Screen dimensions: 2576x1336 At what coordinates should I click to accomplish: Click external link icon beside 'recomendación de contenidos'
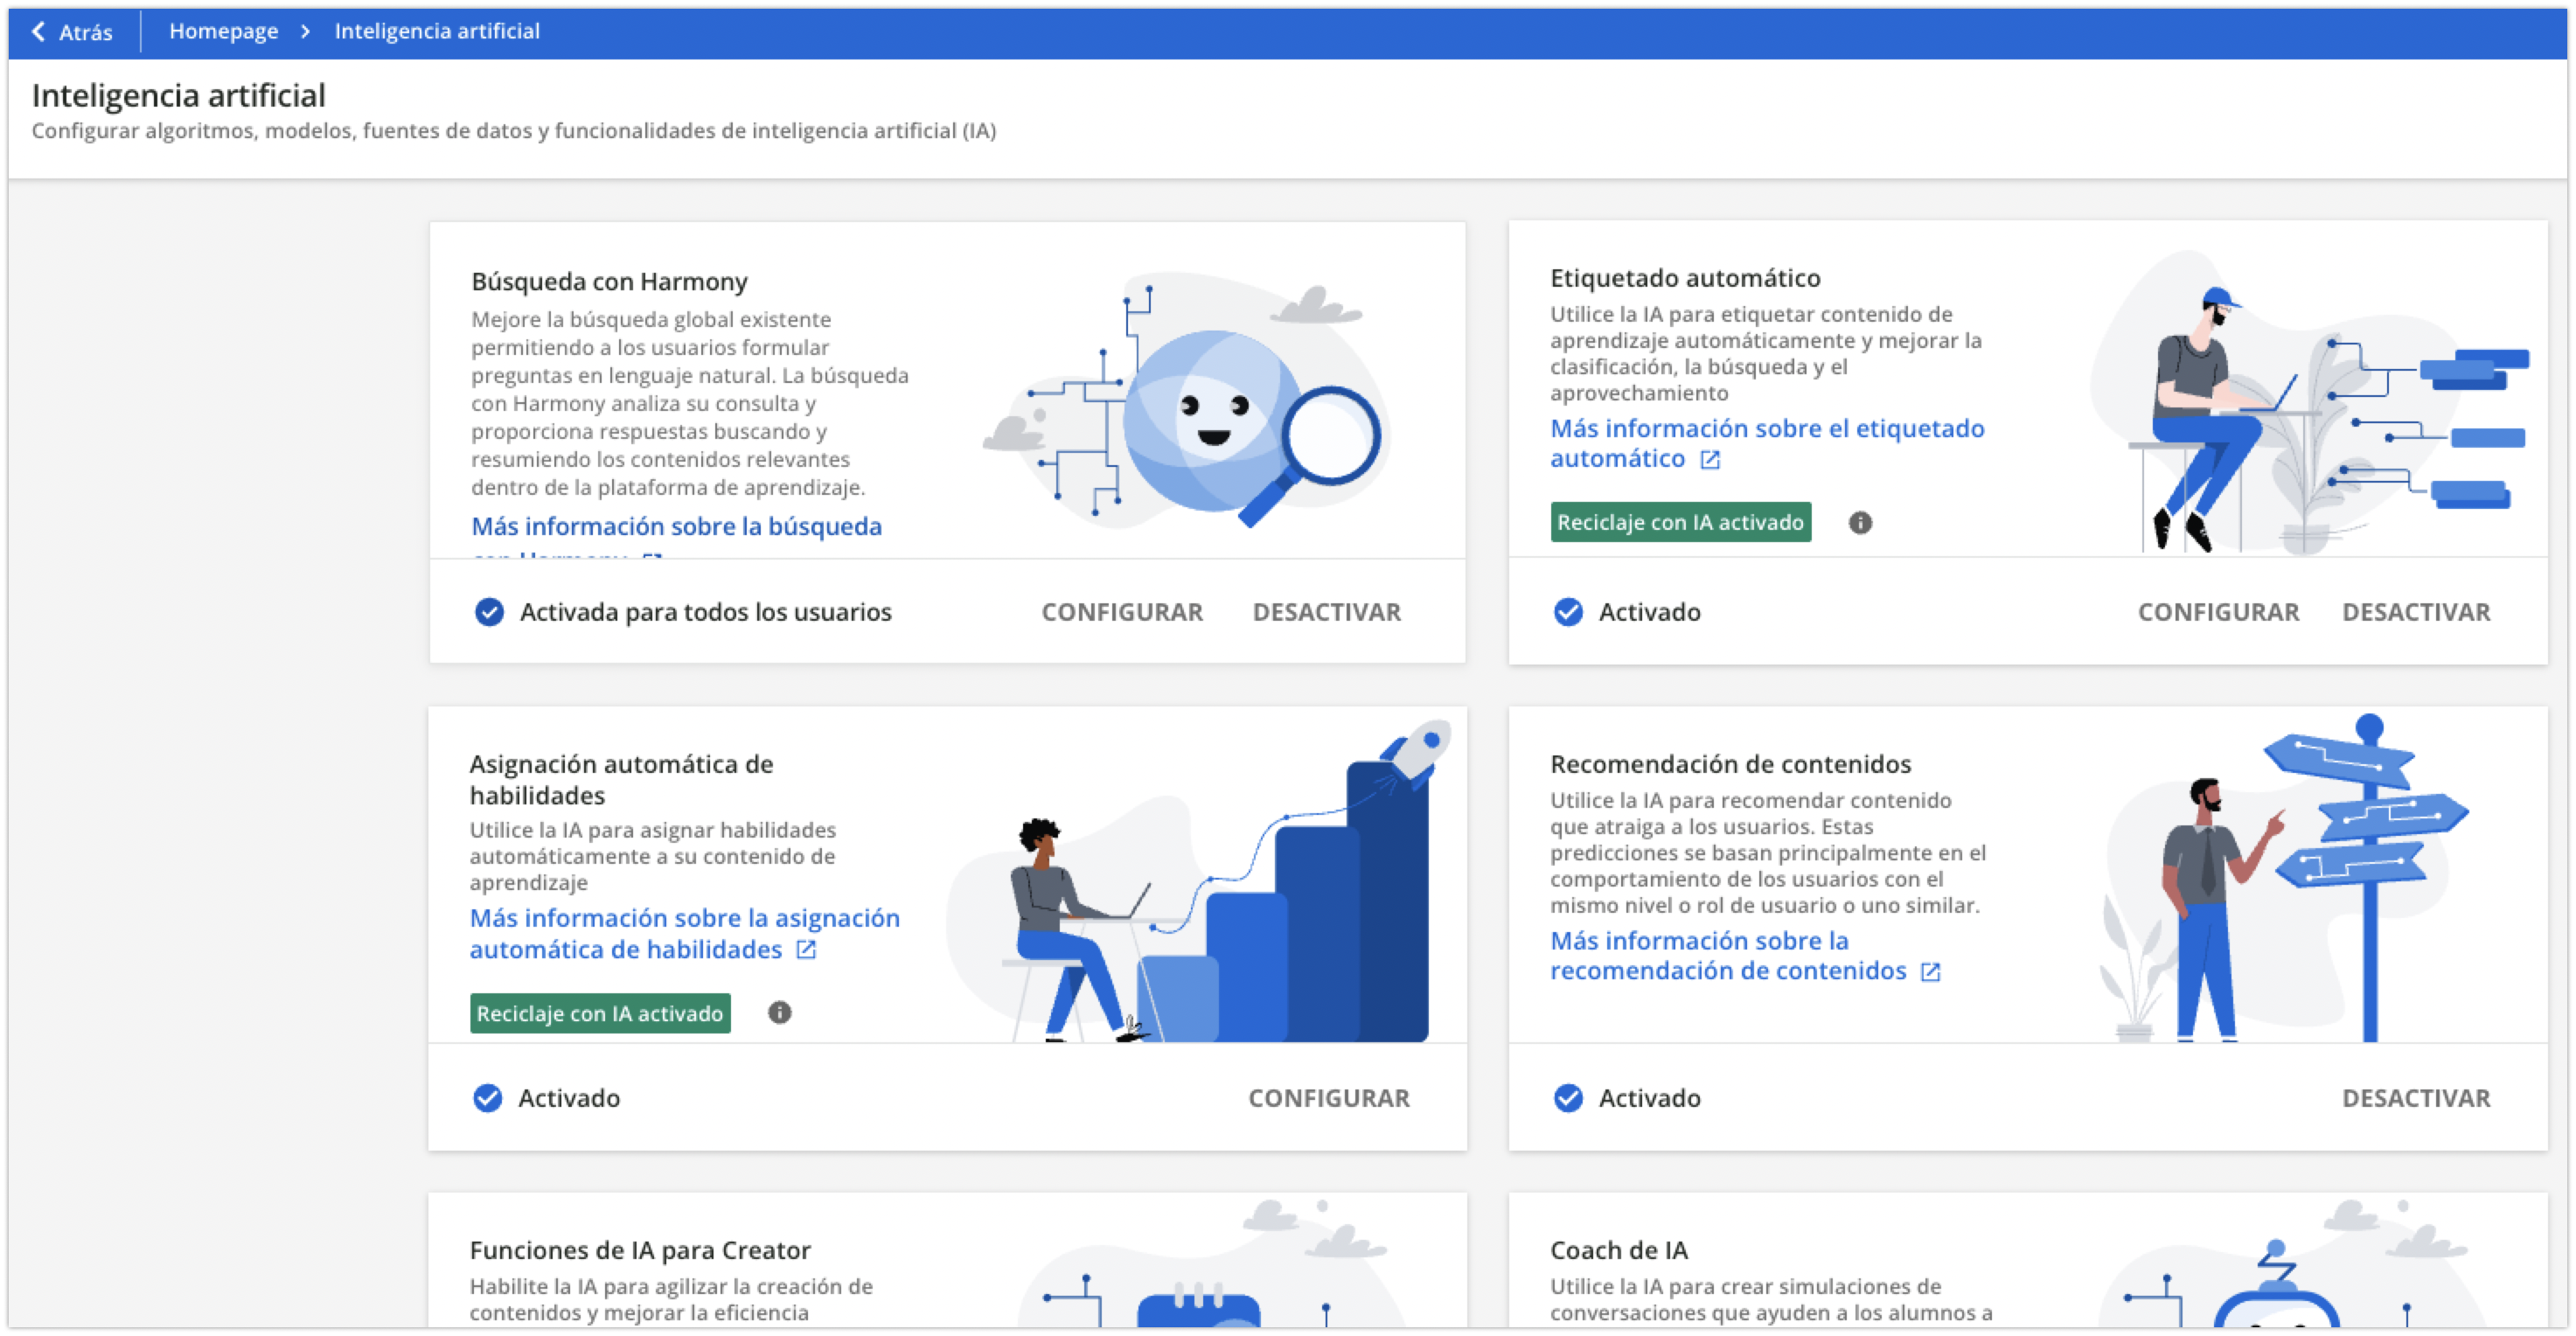pos(1931,971)
